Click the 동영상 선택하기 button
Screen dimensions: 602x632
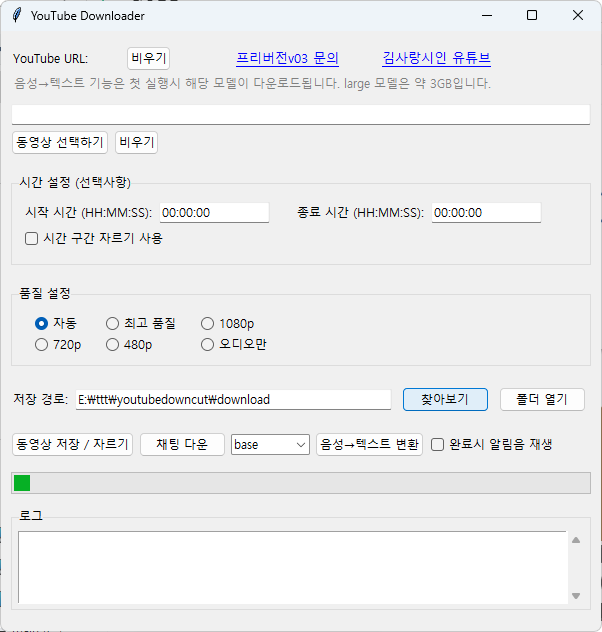(60, 142)
